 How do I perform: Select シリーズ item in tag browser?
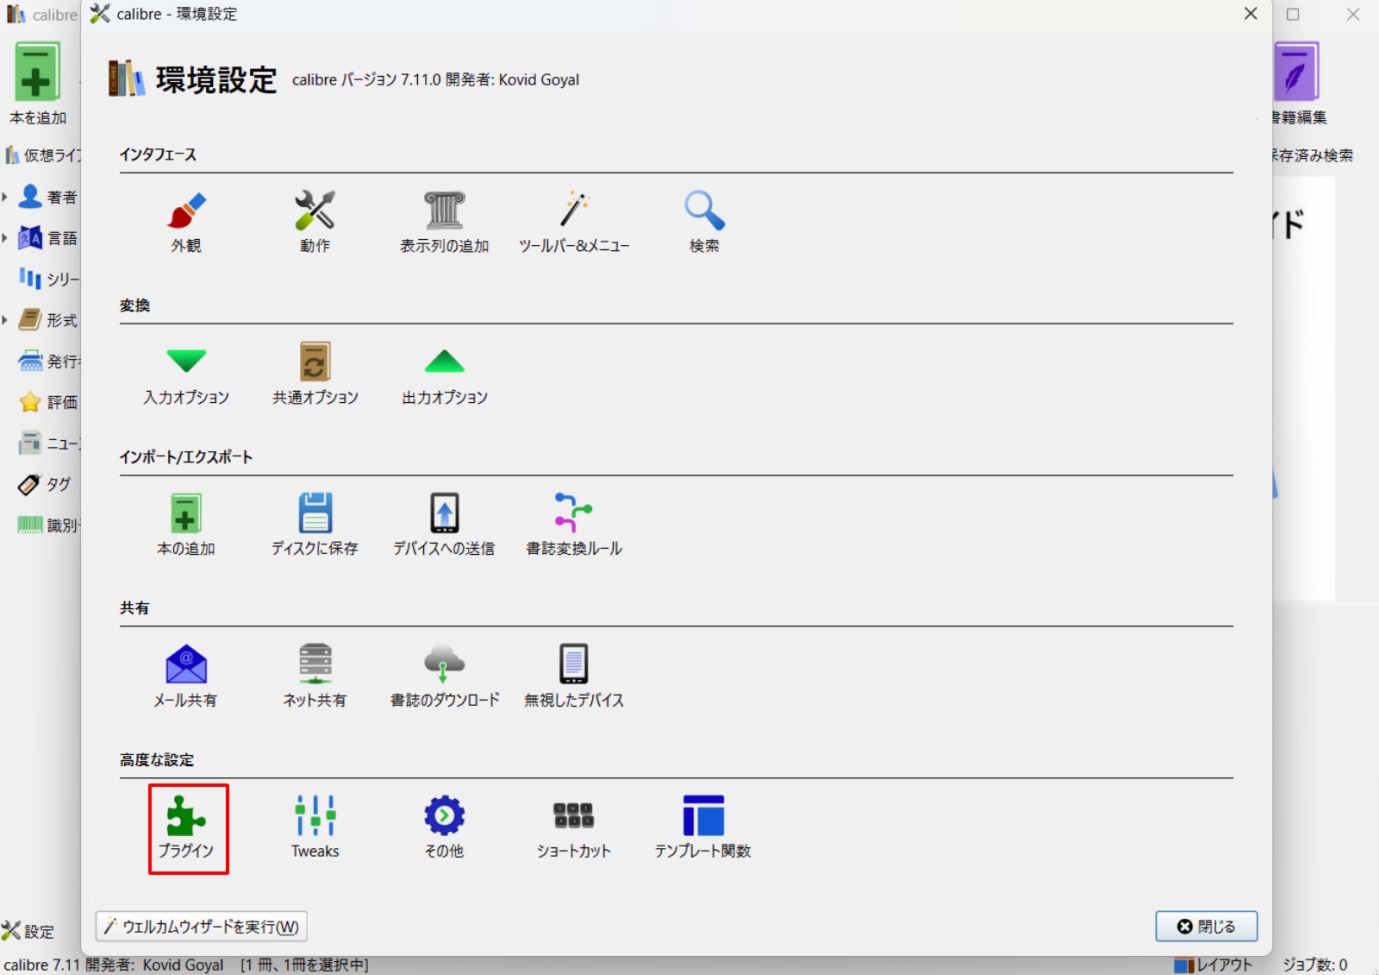(x=49, y=279)
